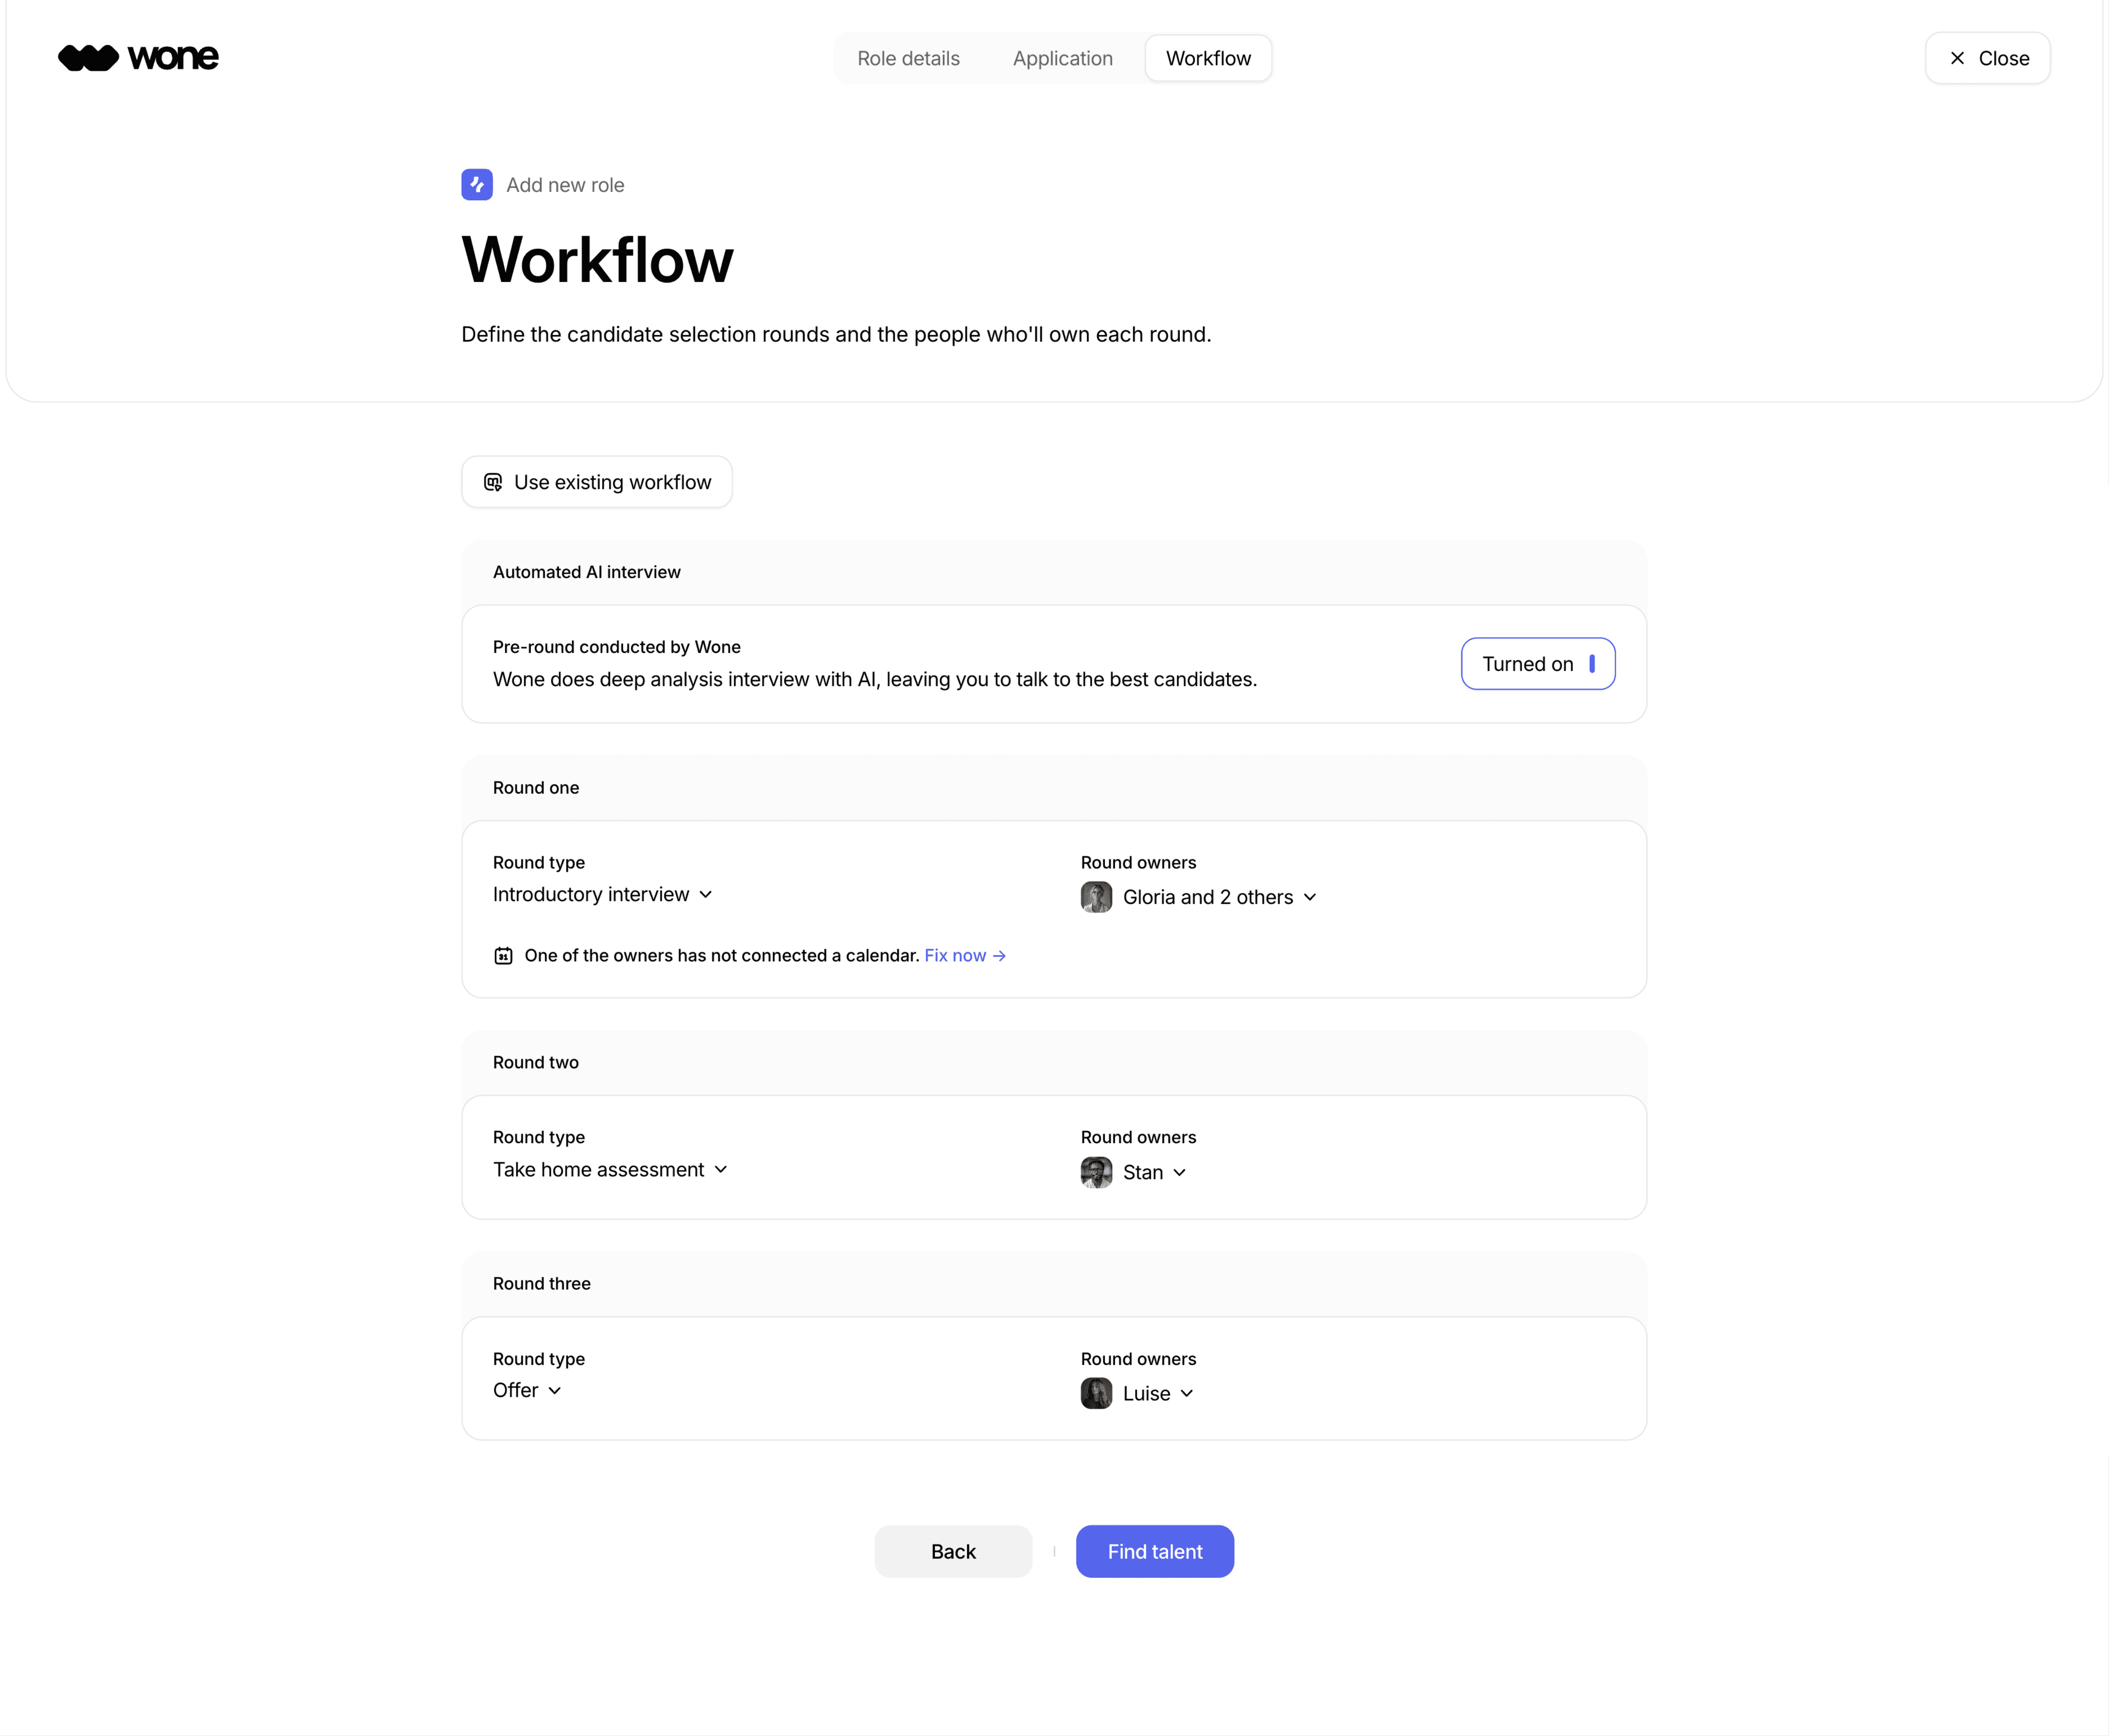Switch to the Role details tab
This screenshot has width=2109, height=1736.
(x=908, y=58)
